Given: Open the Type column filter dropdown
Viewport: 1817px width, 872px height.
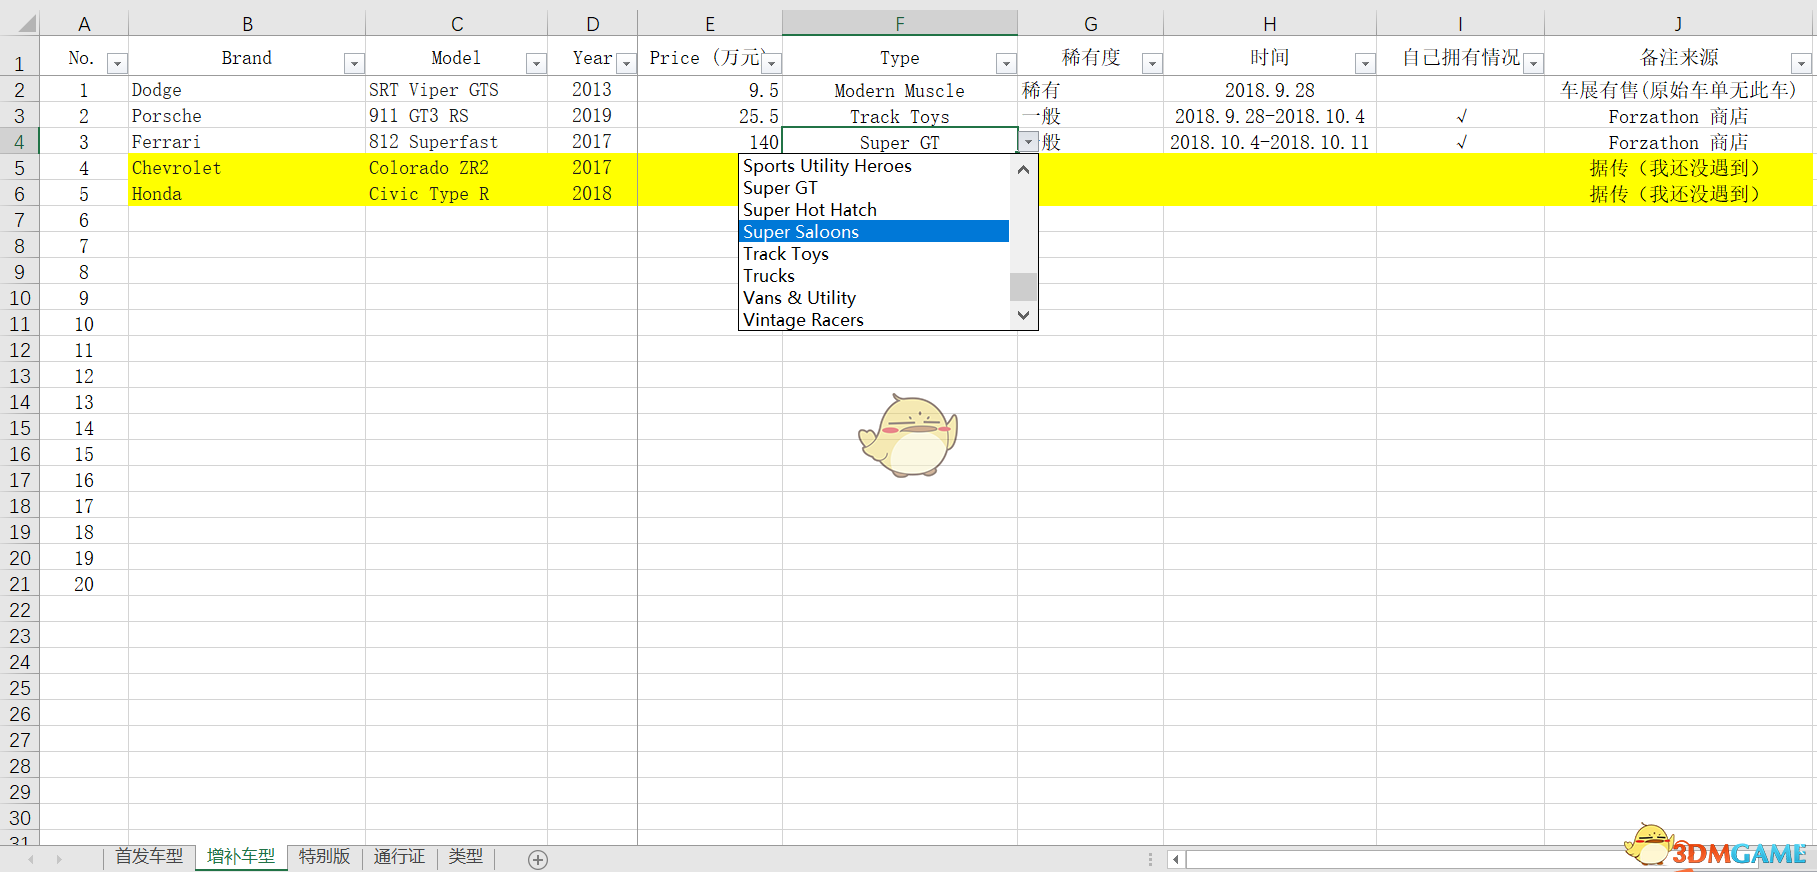Looking at the screenshot, I should (1006, 64).
